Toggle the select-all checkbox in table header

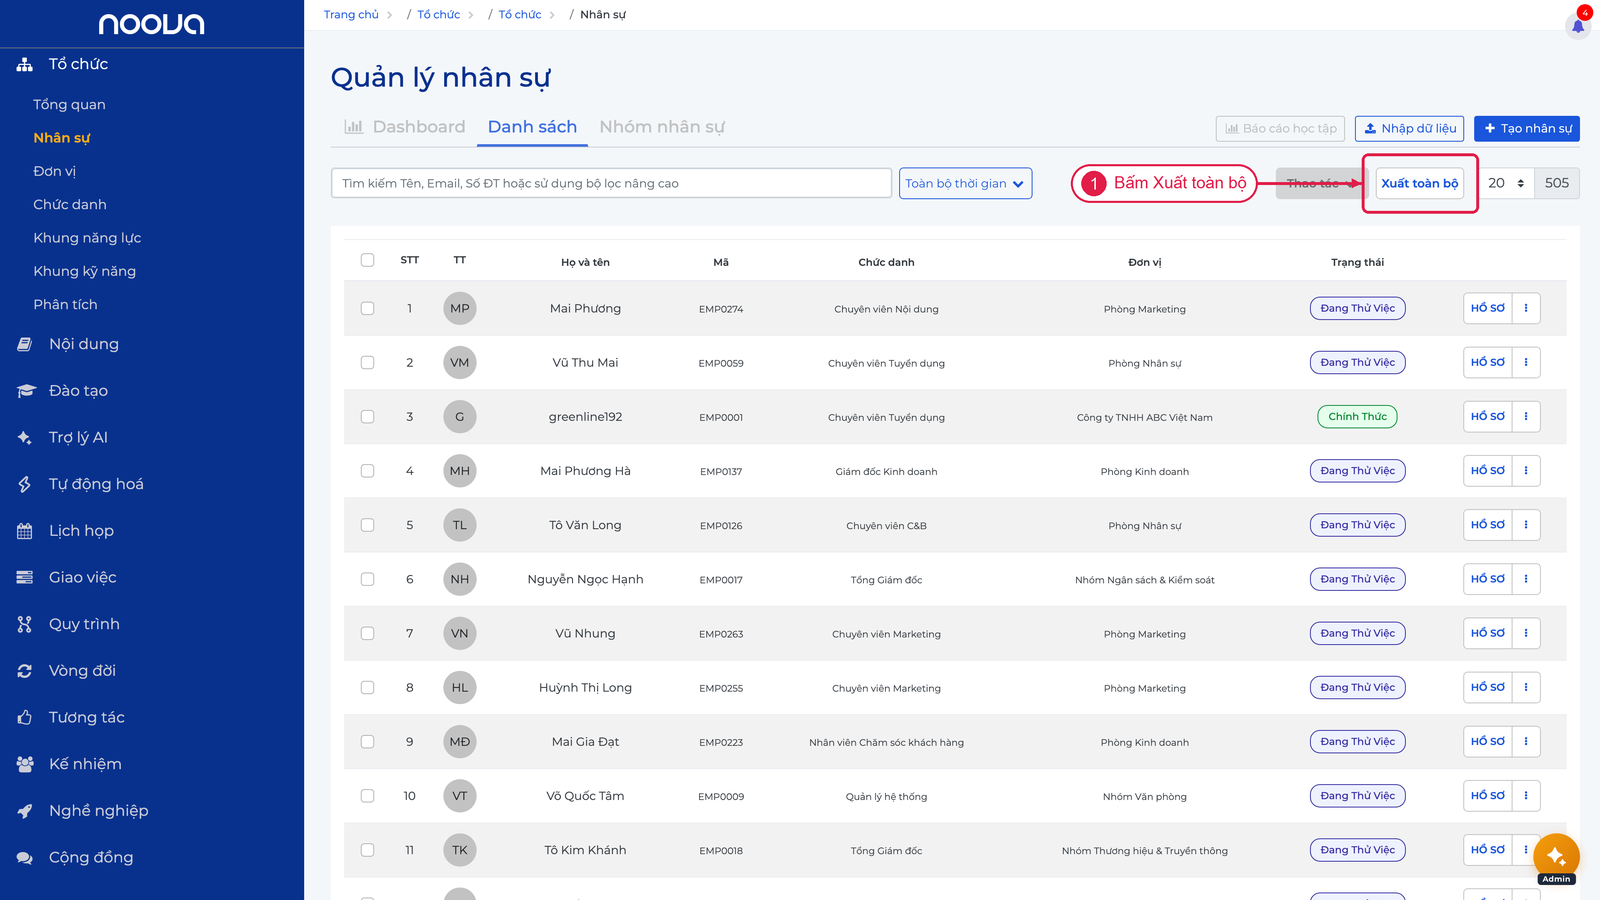[368, 260]
